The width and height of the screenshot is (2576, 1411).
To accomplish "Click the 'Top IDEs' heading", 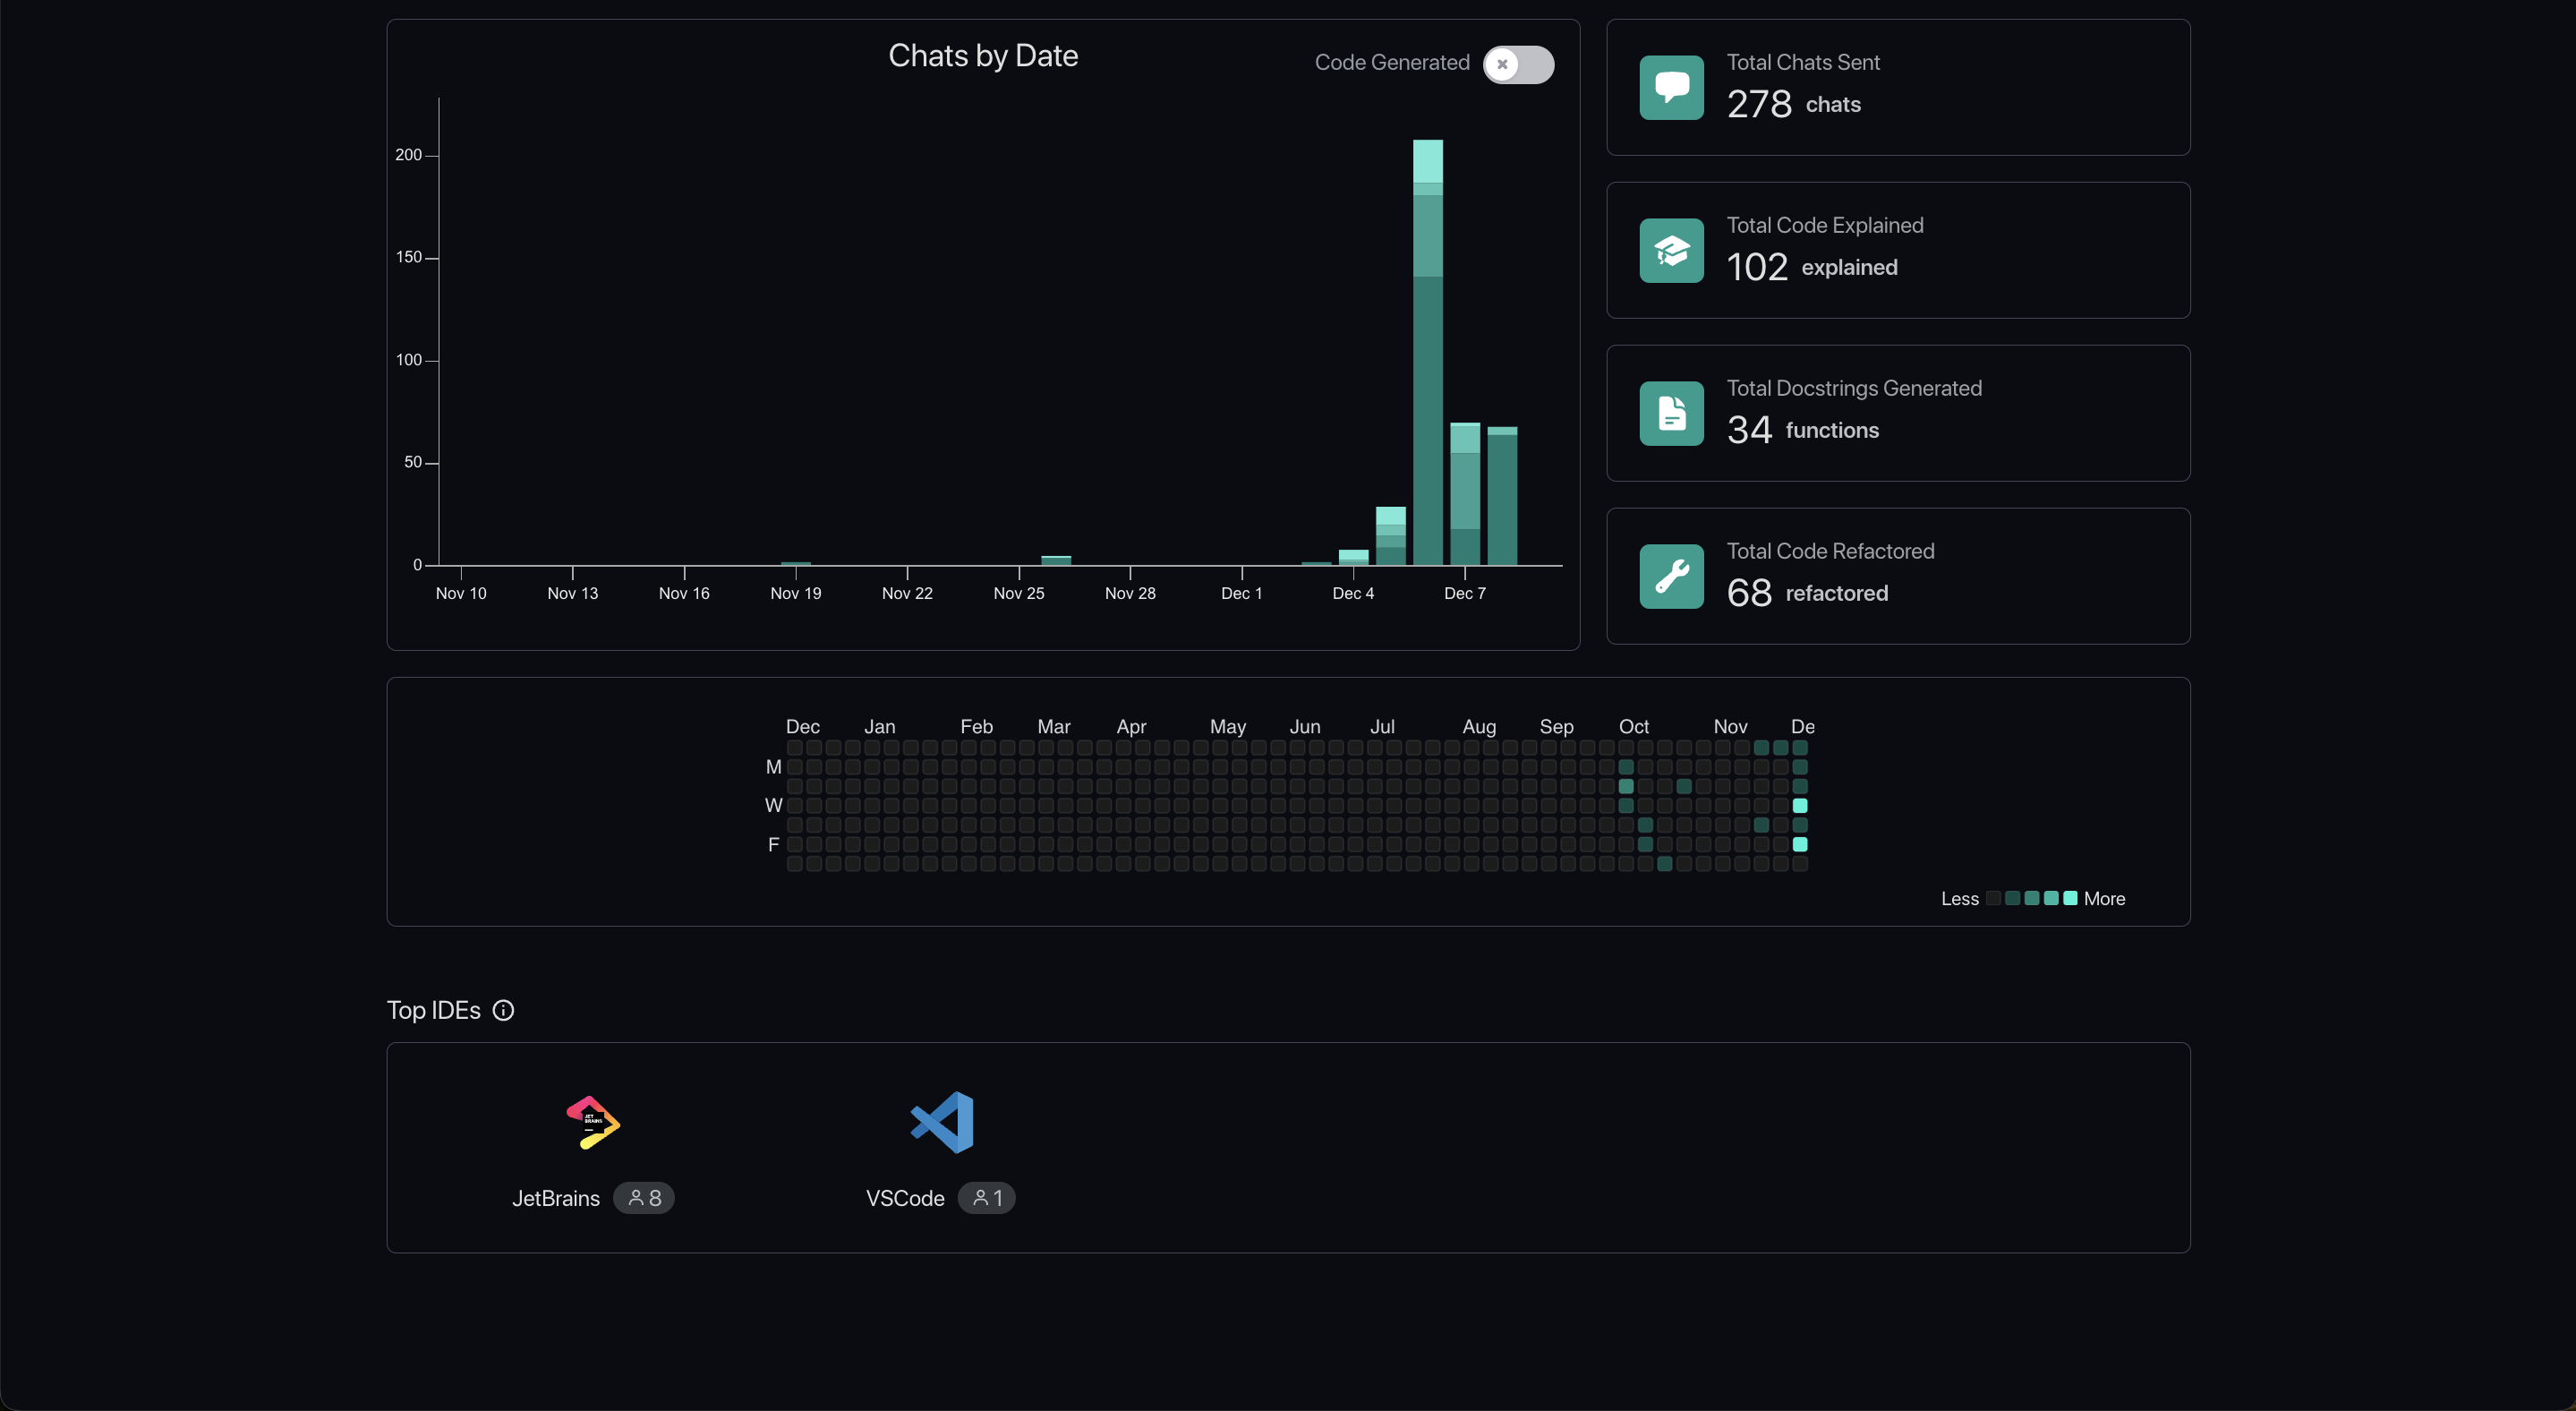I will (434, 1010).
